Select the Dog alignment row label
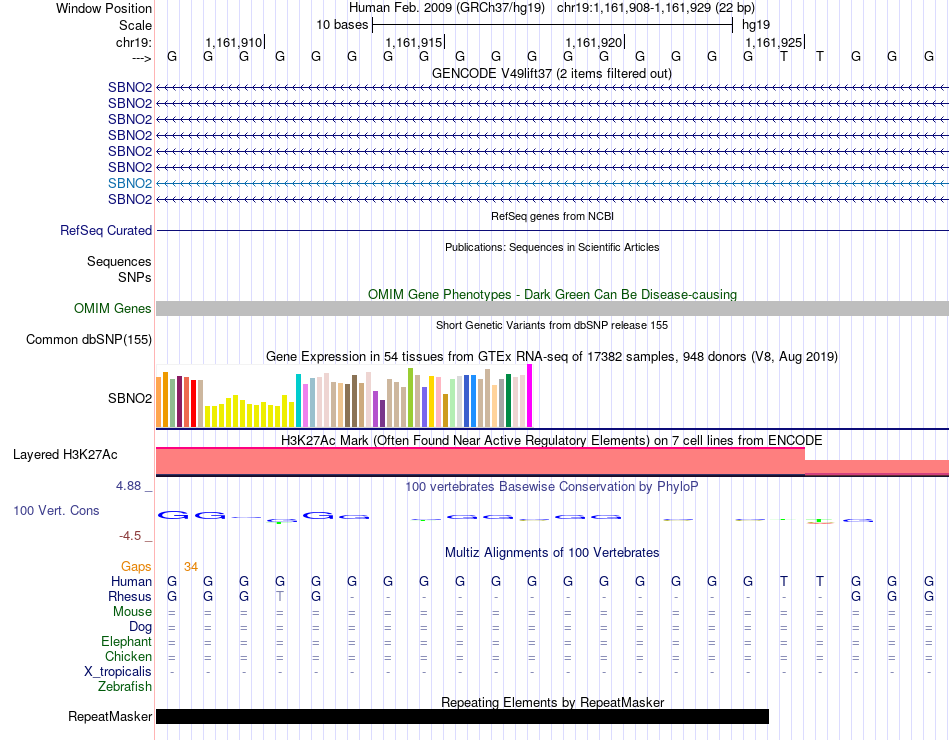This screenshot has height=740, width=950. tap(141, 627)
